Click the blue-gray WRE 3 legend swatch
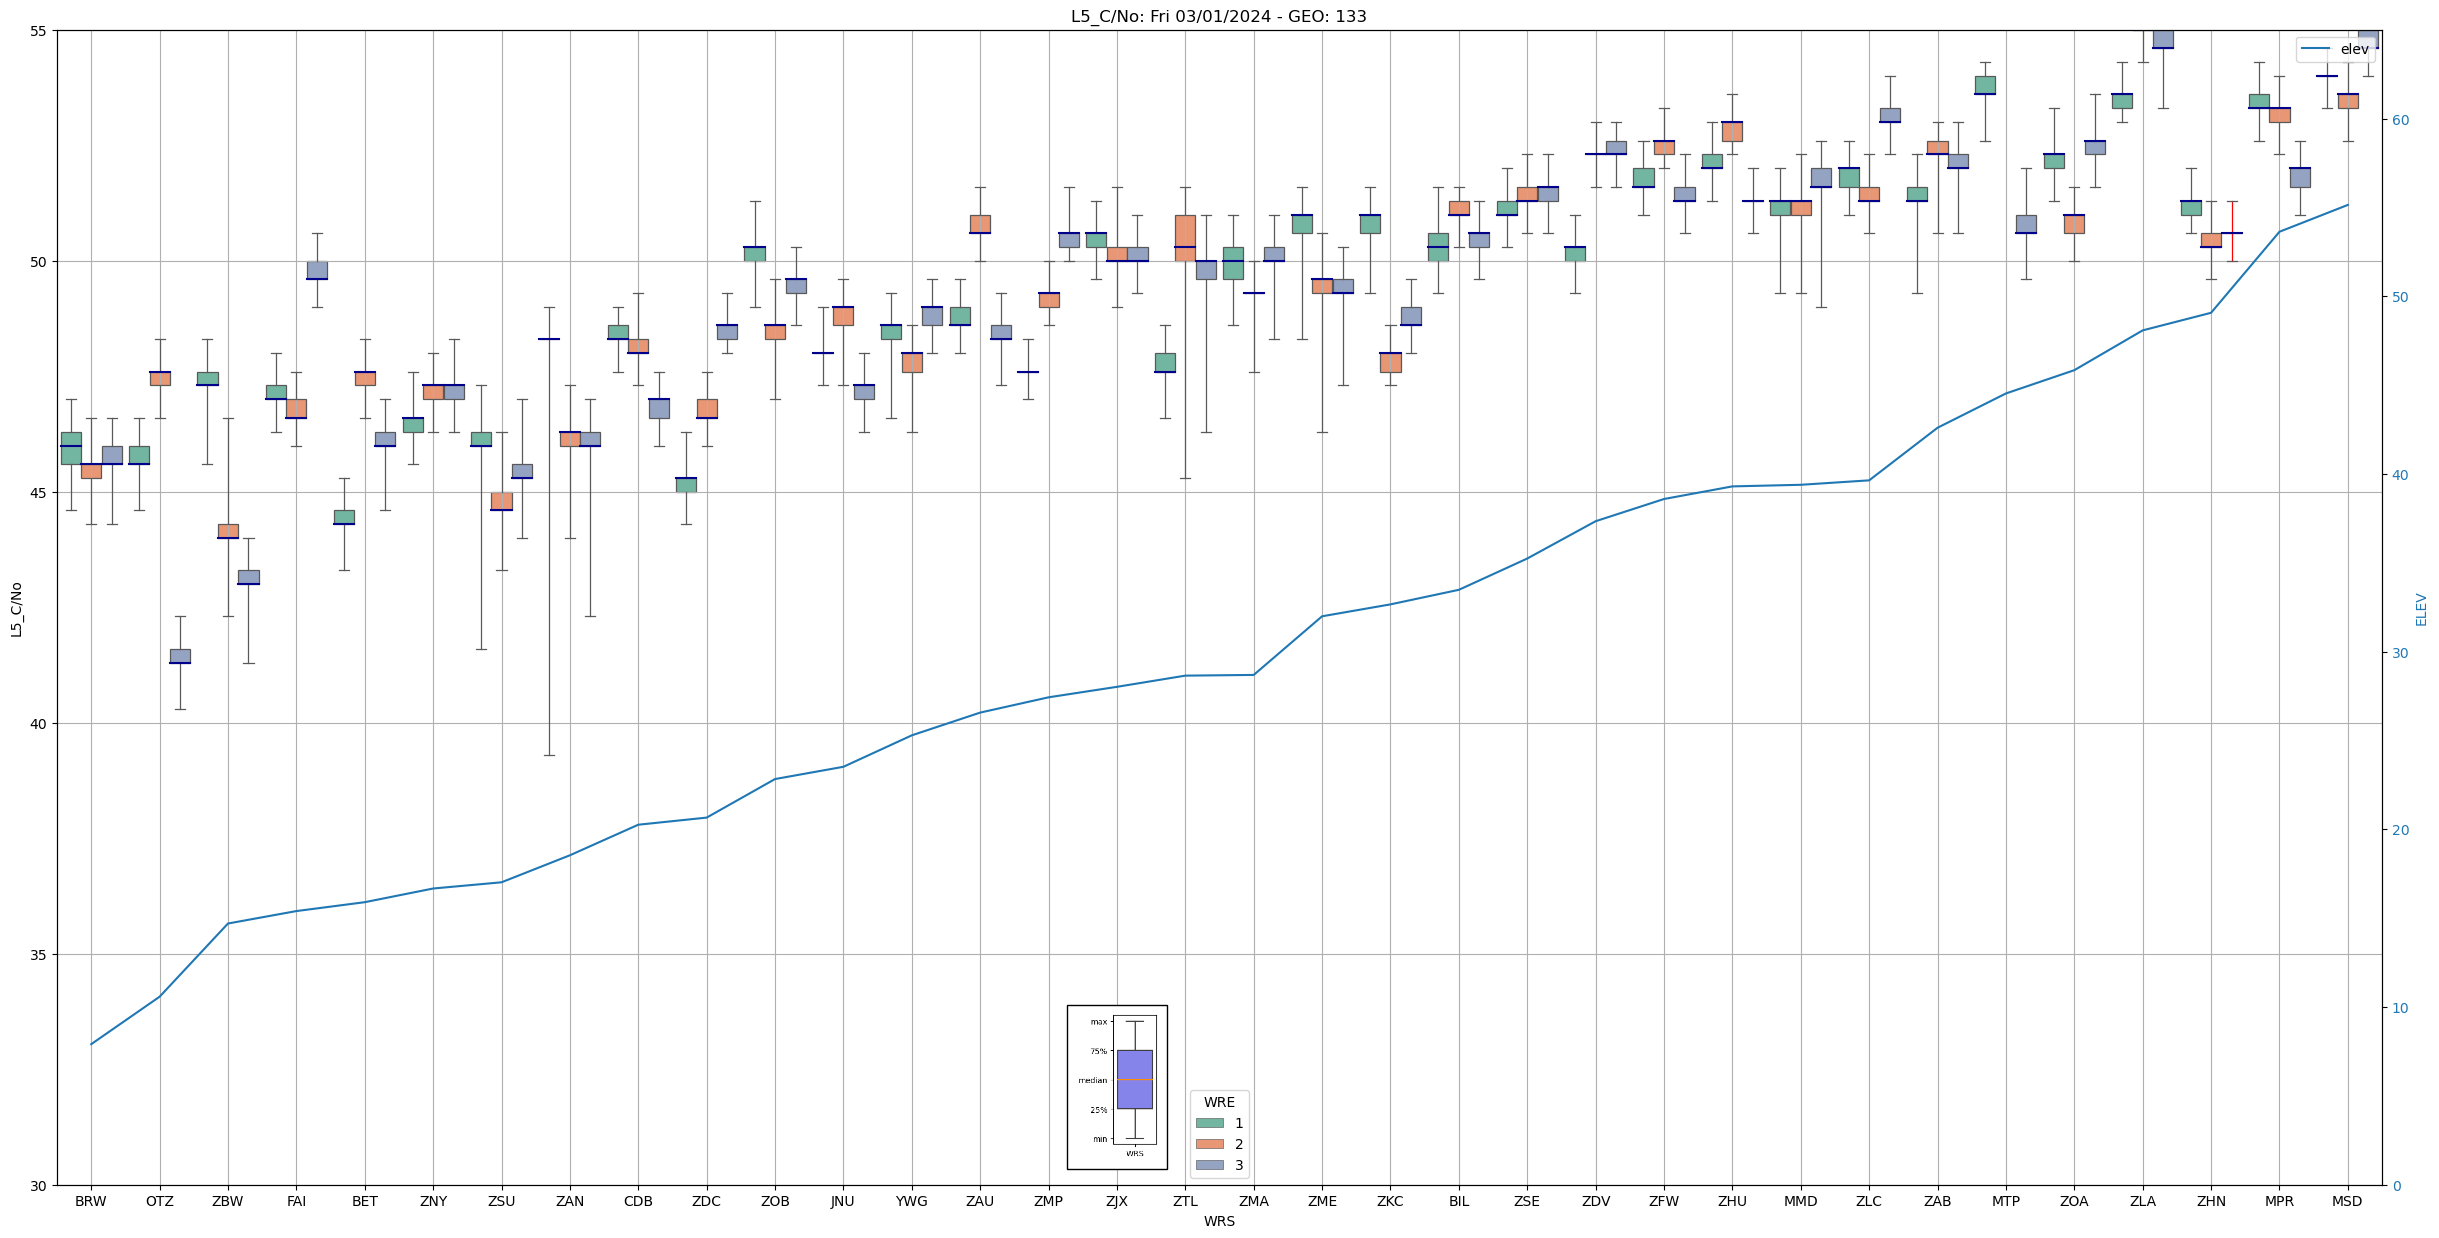This screenshot has width=2439, height=1238. [x=1209, y=1165]
